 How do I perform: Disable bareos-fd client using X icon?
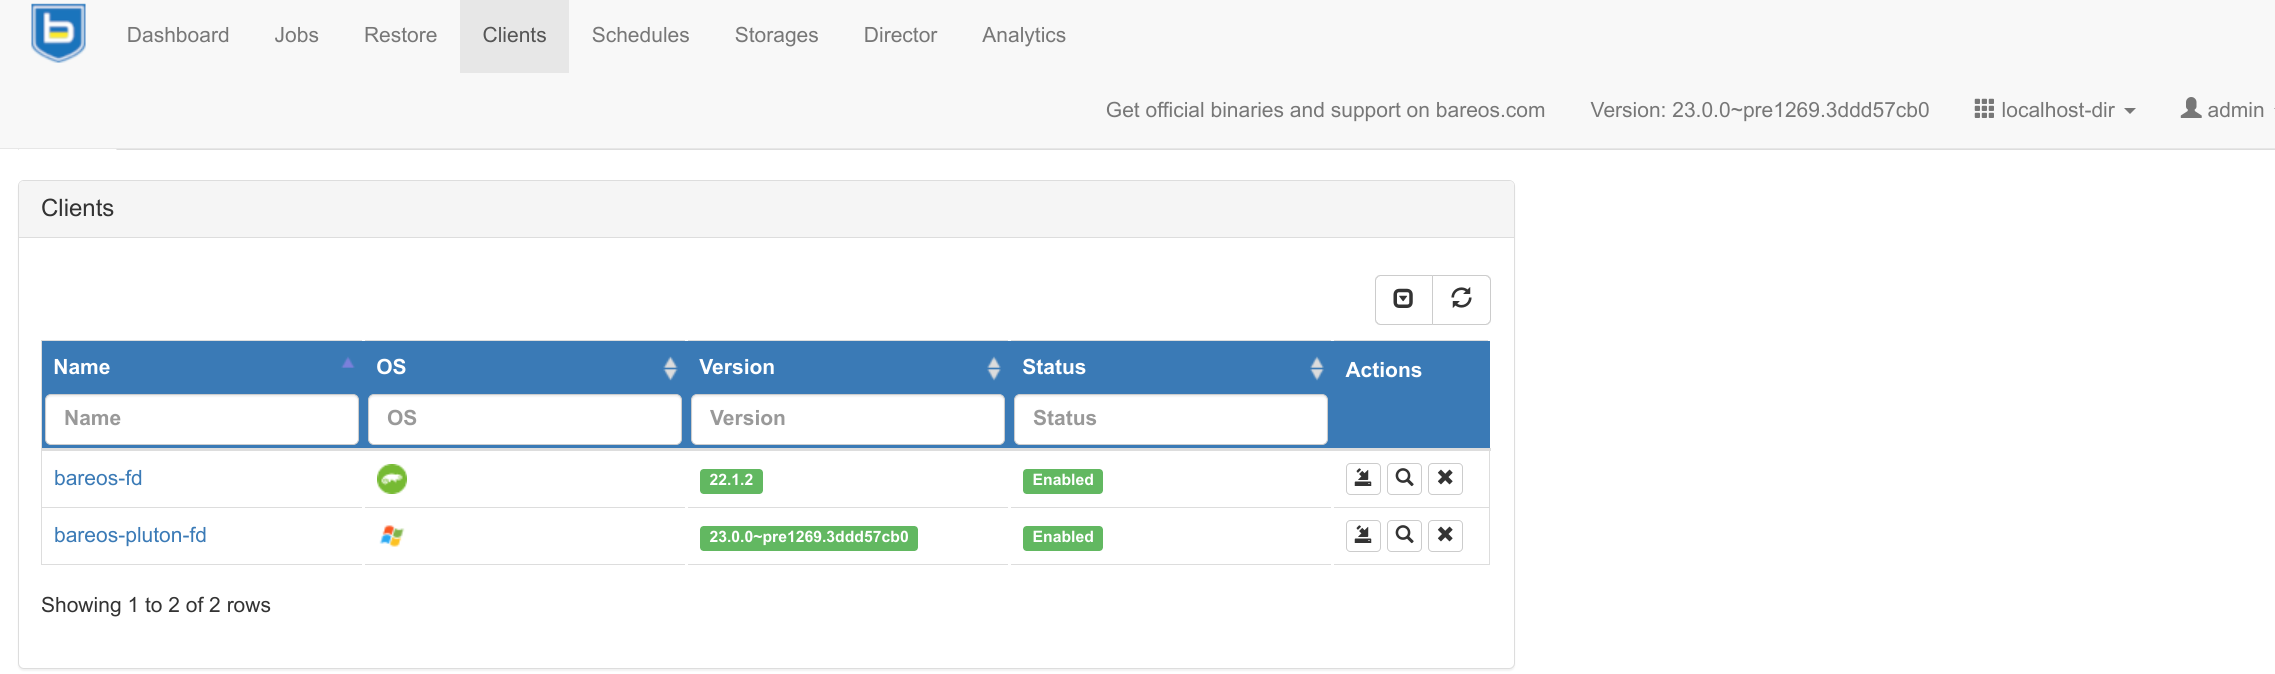pos(1445,478)
